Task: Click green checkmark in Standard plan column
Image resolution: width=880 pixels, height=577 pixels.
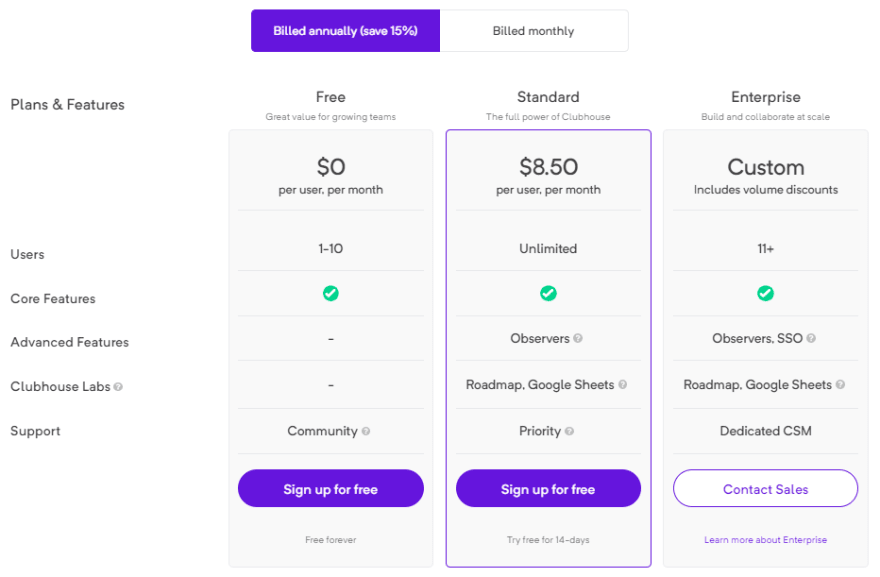Action: 548,293
